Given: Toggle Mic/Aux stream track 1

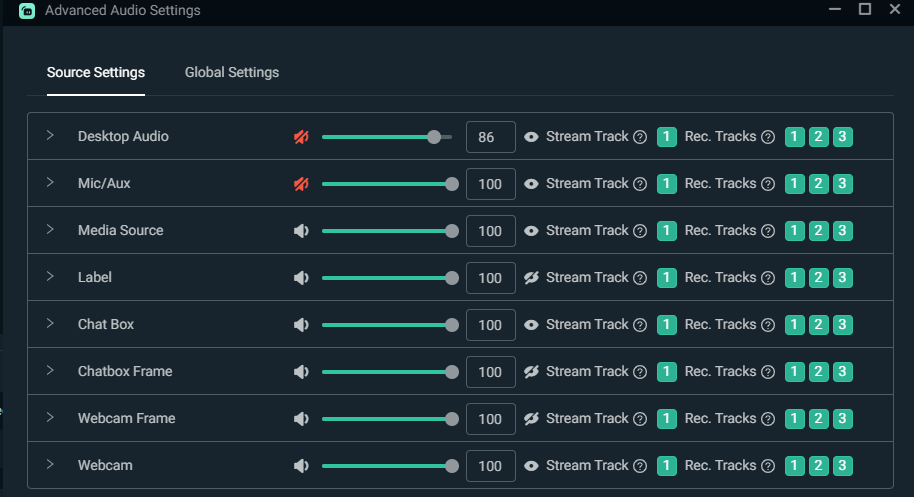Looking at the screenshot, I should coord(667,184).
